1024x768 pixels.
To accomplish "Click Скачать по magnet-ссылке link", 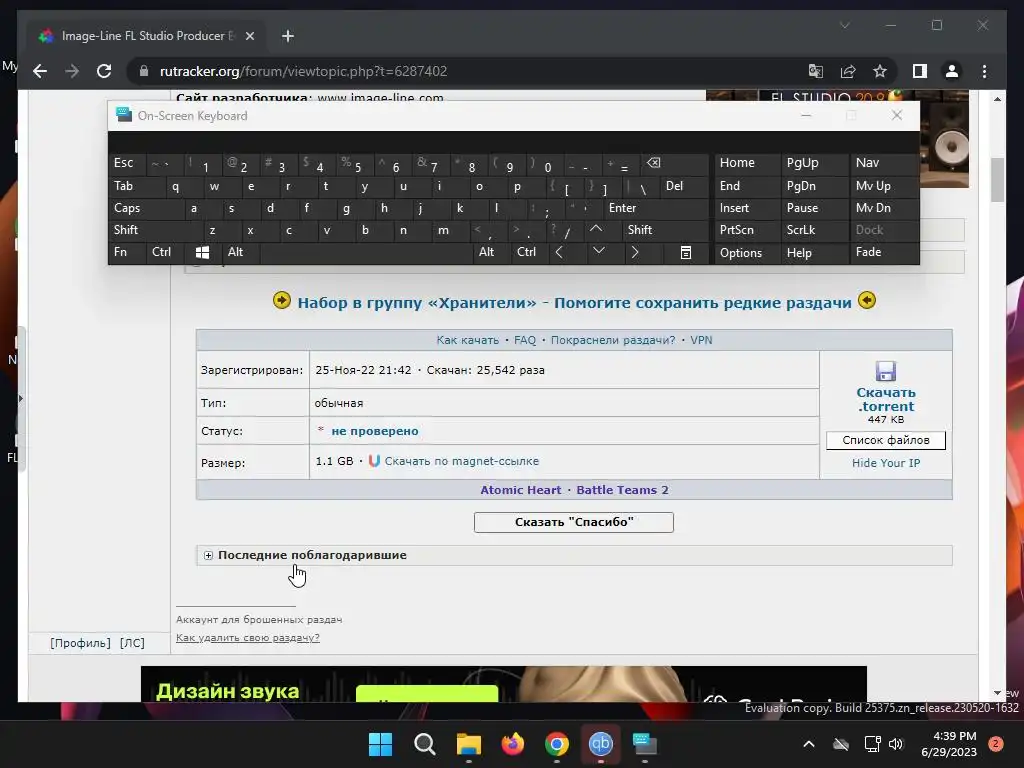I will pos(462,461).
